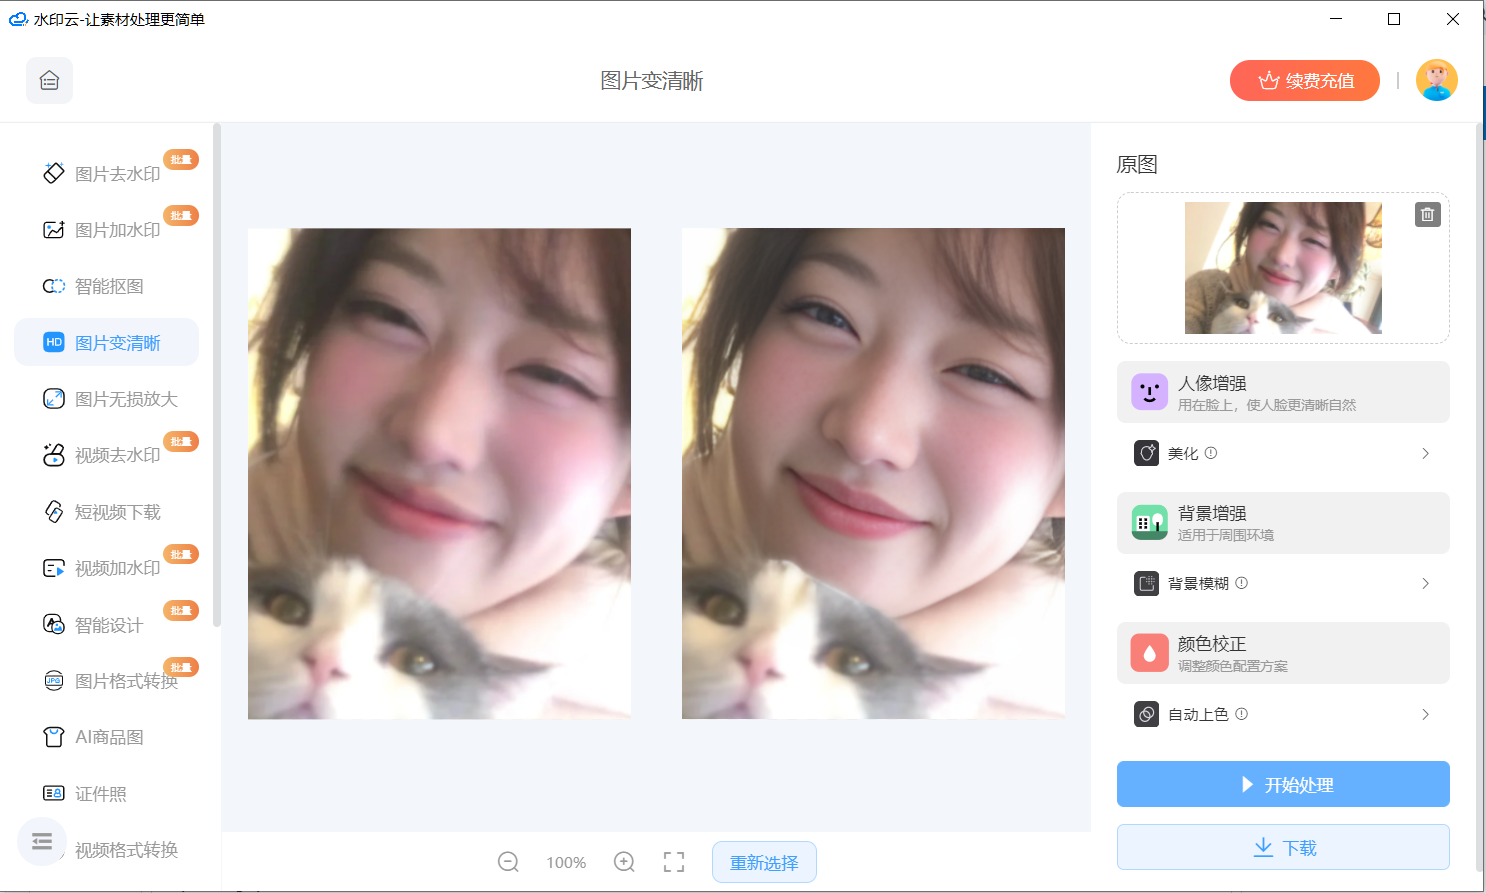1486x893 pixels.
Task: Select 智能抠图 in the sidebar
Action: [x=106, y=286]
